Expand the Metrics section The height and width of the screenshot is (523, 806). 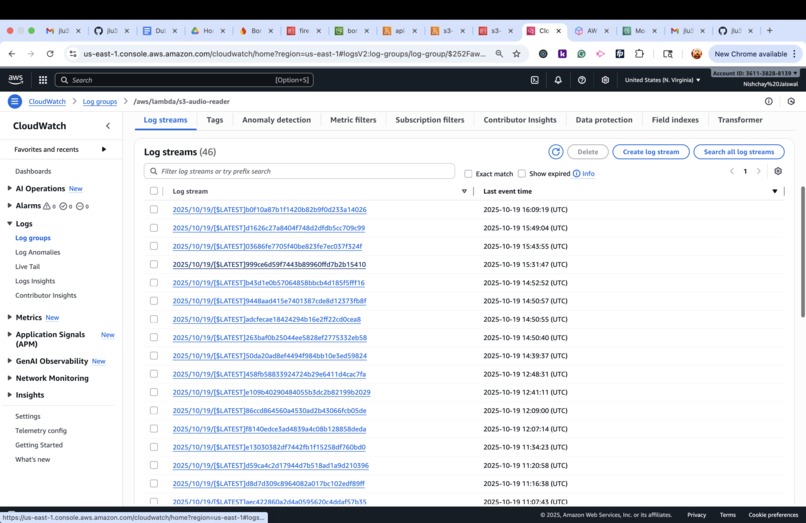click(9, 317)
